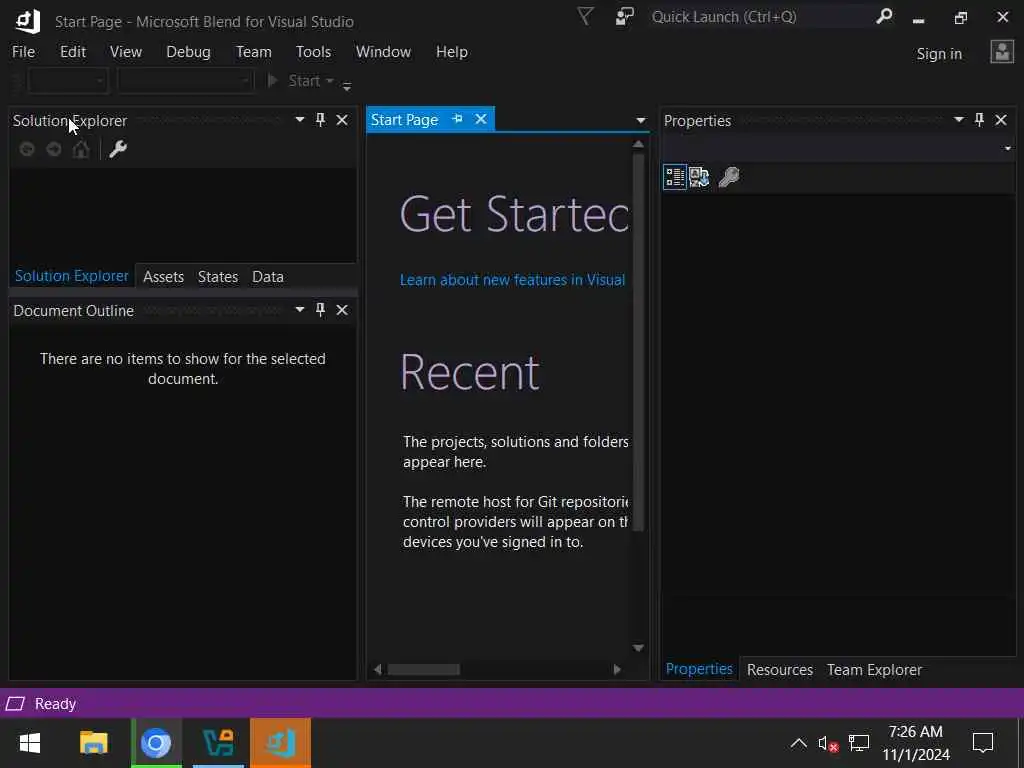Click the Solution Explorer Home icon

click(81, 150)
